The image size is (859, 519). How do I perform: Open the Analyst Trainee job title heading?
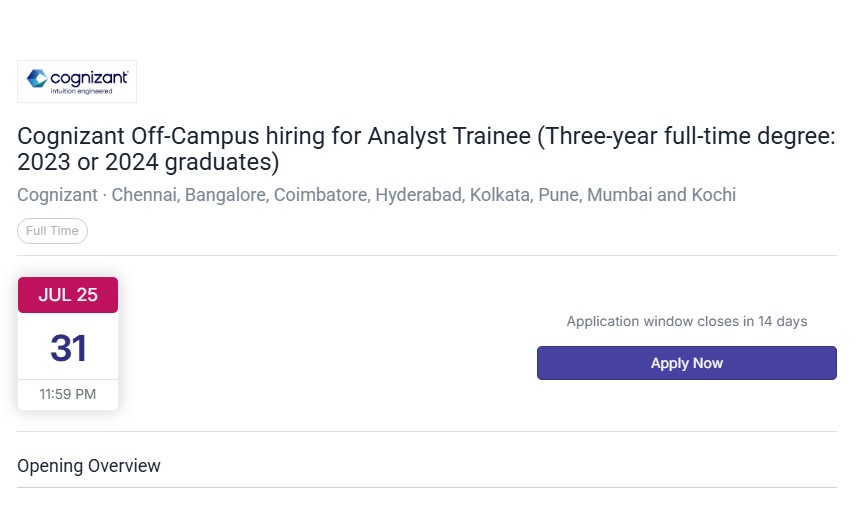pos(426,149)
